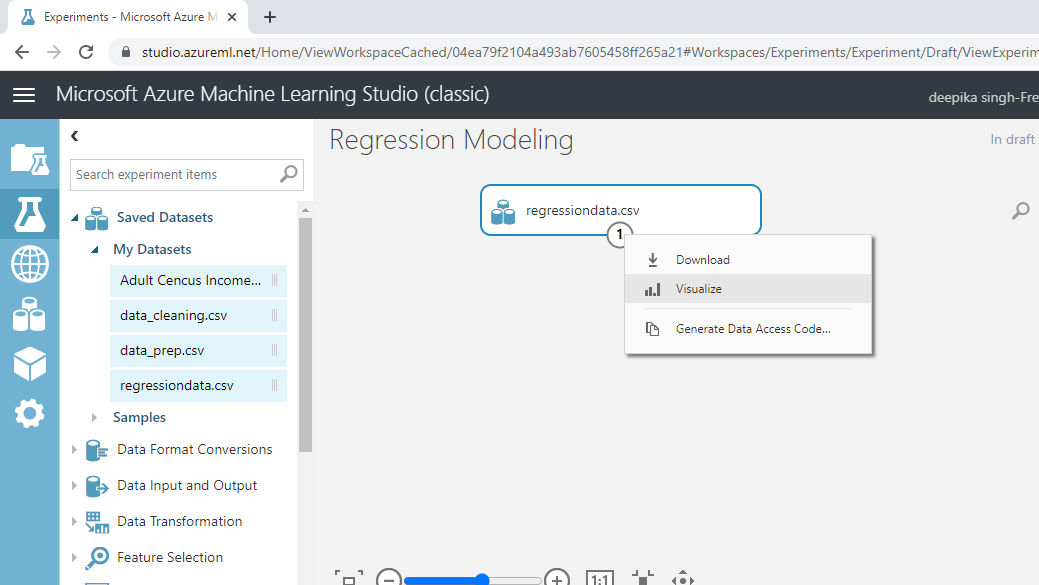Click the Visualize bar chart icon
1039x585 pixels.
(x=653, y=290)
